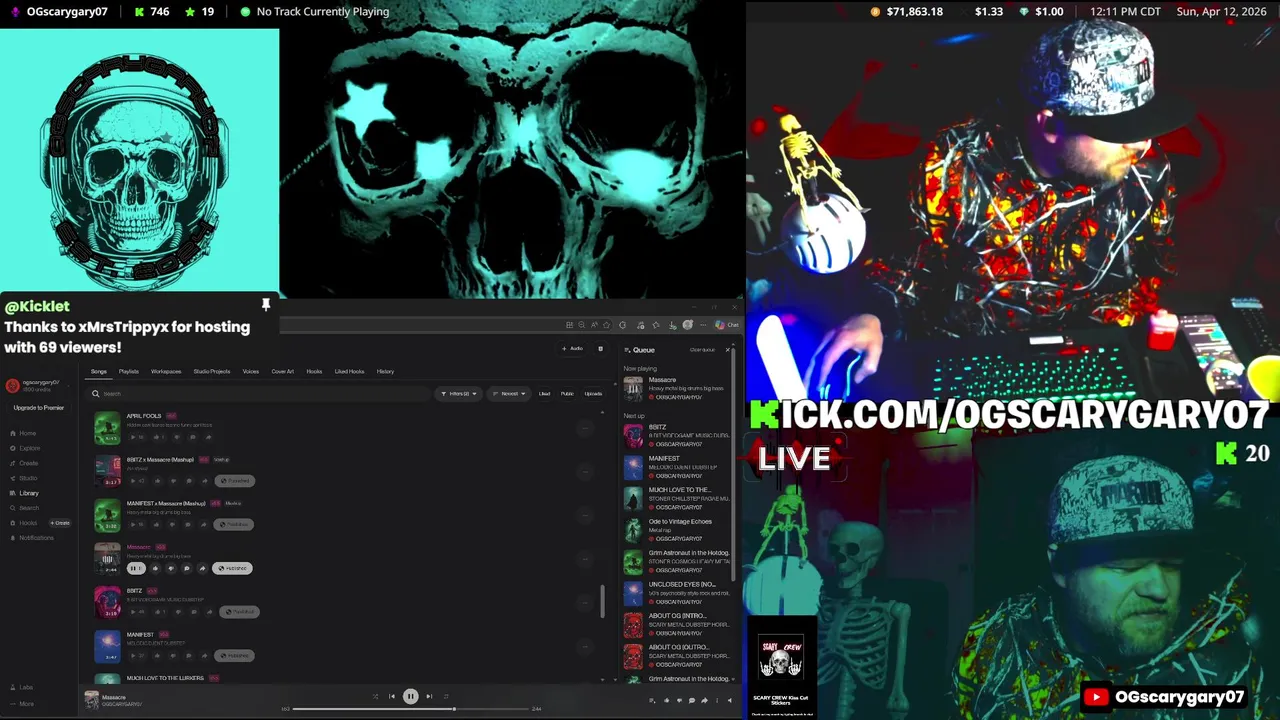1280x720 pixels.
Task: Click the player progress bar
Action: 411,709
